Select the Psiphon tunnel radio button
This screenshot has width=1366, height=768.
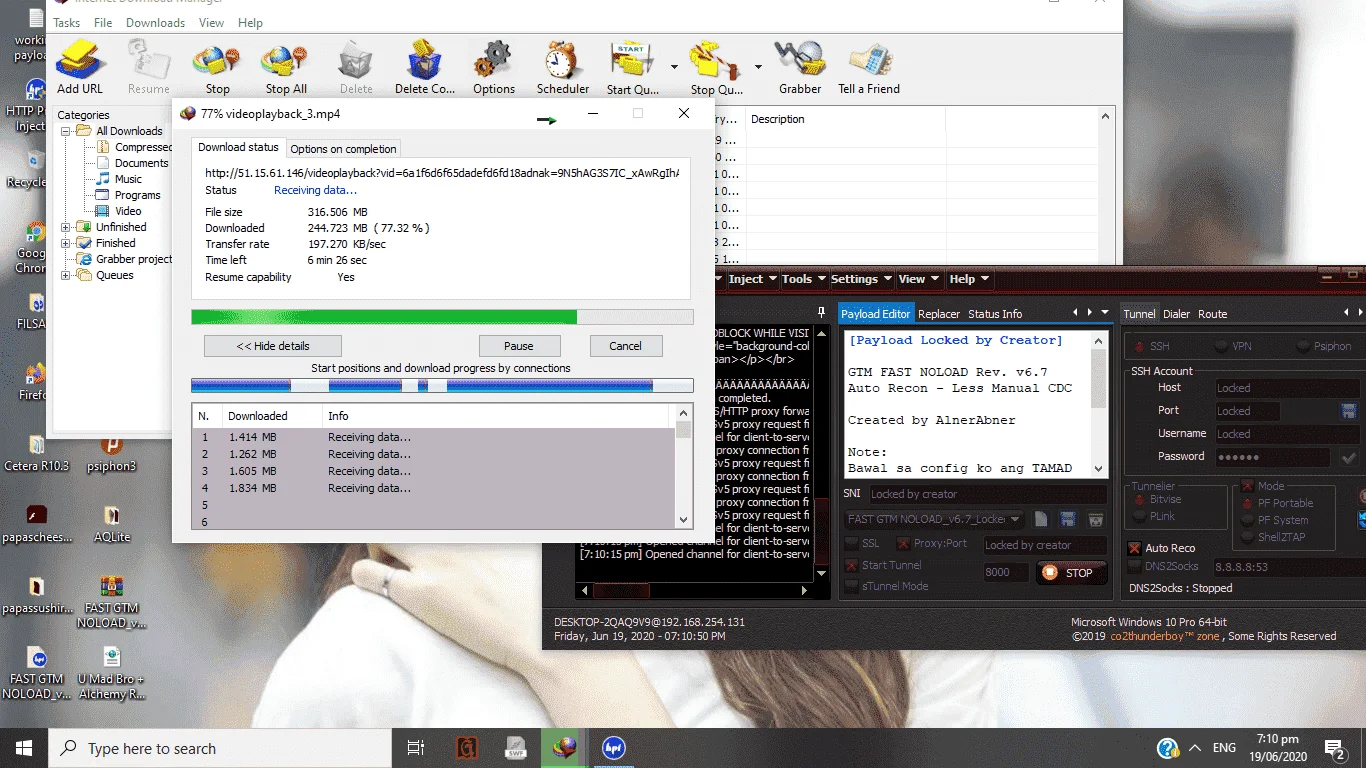click(1303, 346)
